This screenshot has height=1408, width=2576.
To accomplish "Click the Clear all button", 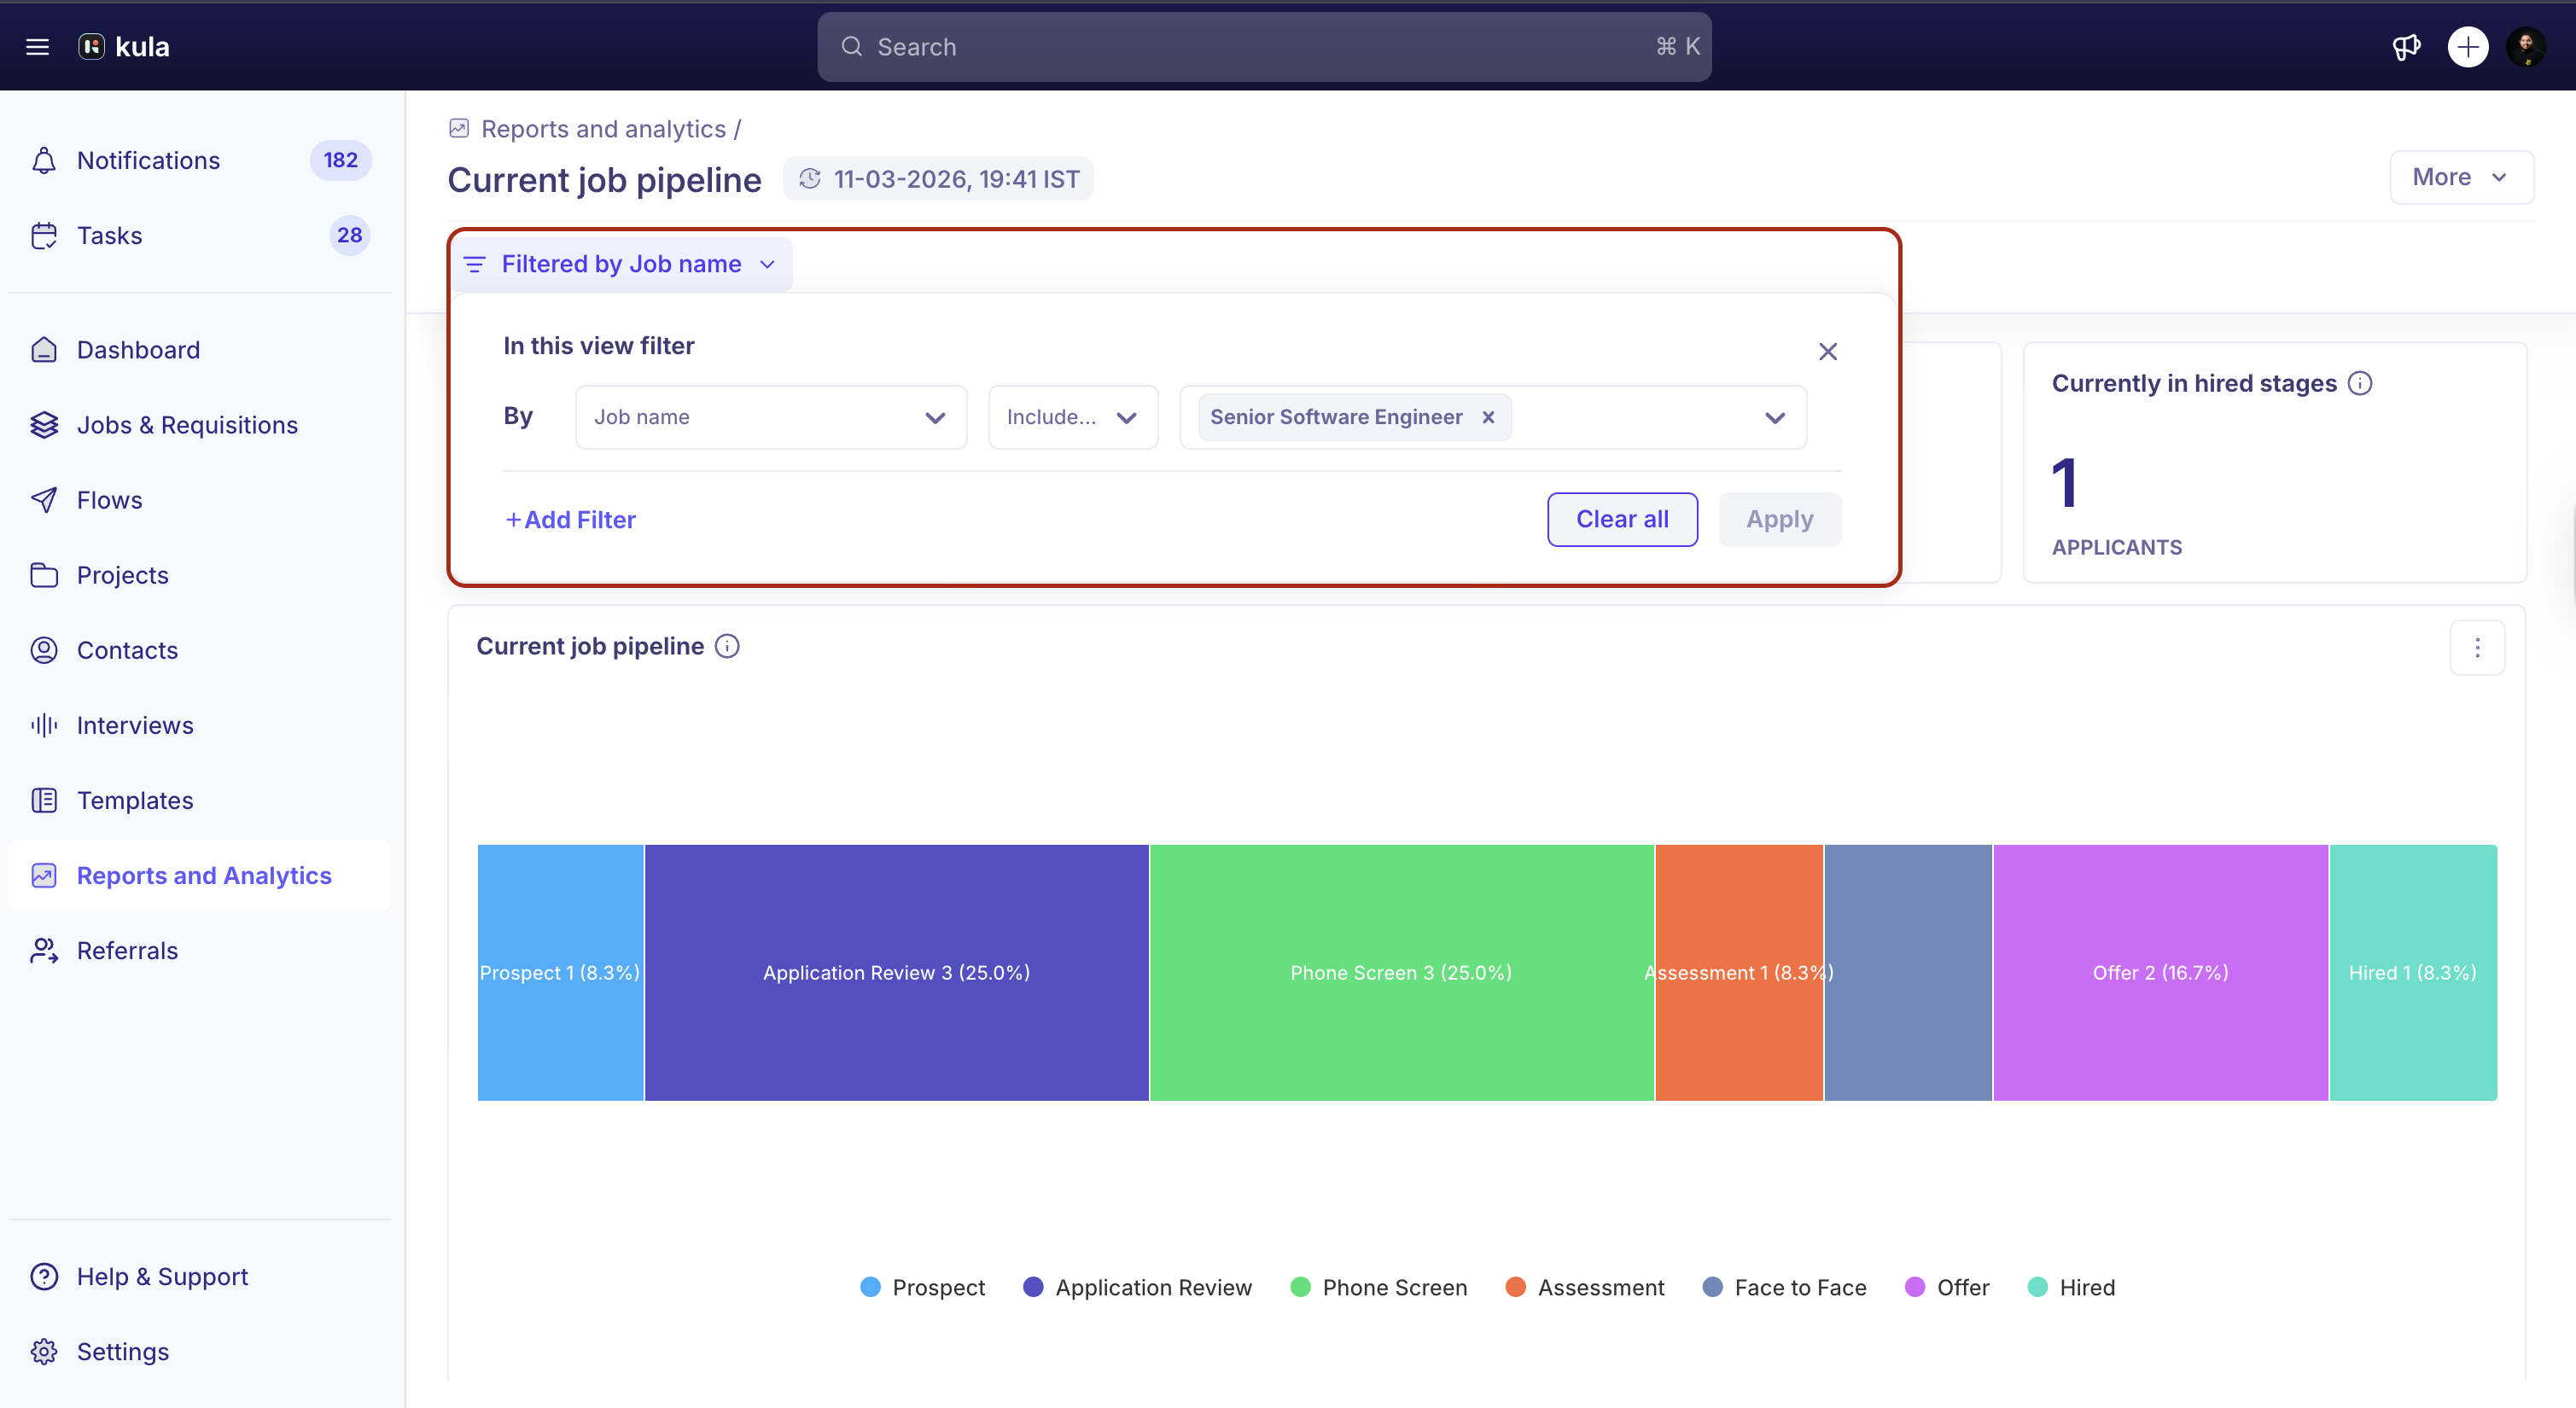I will (x=1621, y=519).
